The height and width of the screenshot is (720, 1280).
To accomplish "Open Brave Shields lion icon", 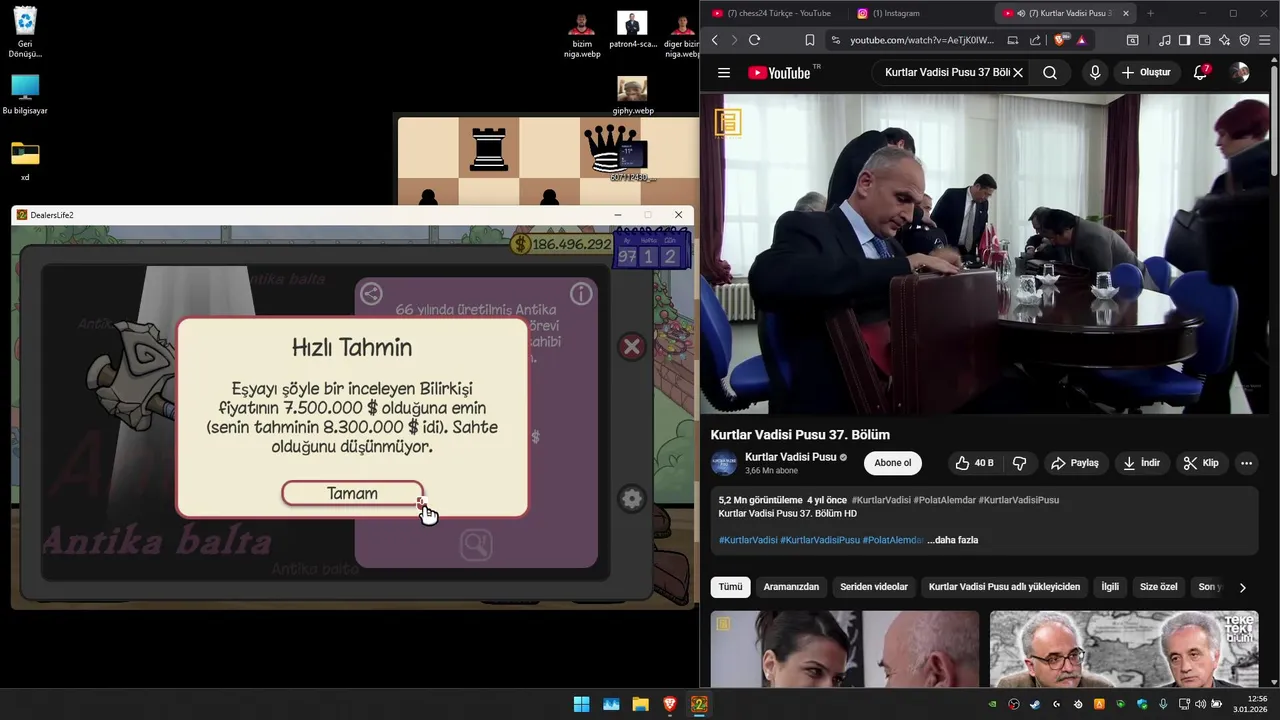I will pyautogui.click(x=1061, y=40).
